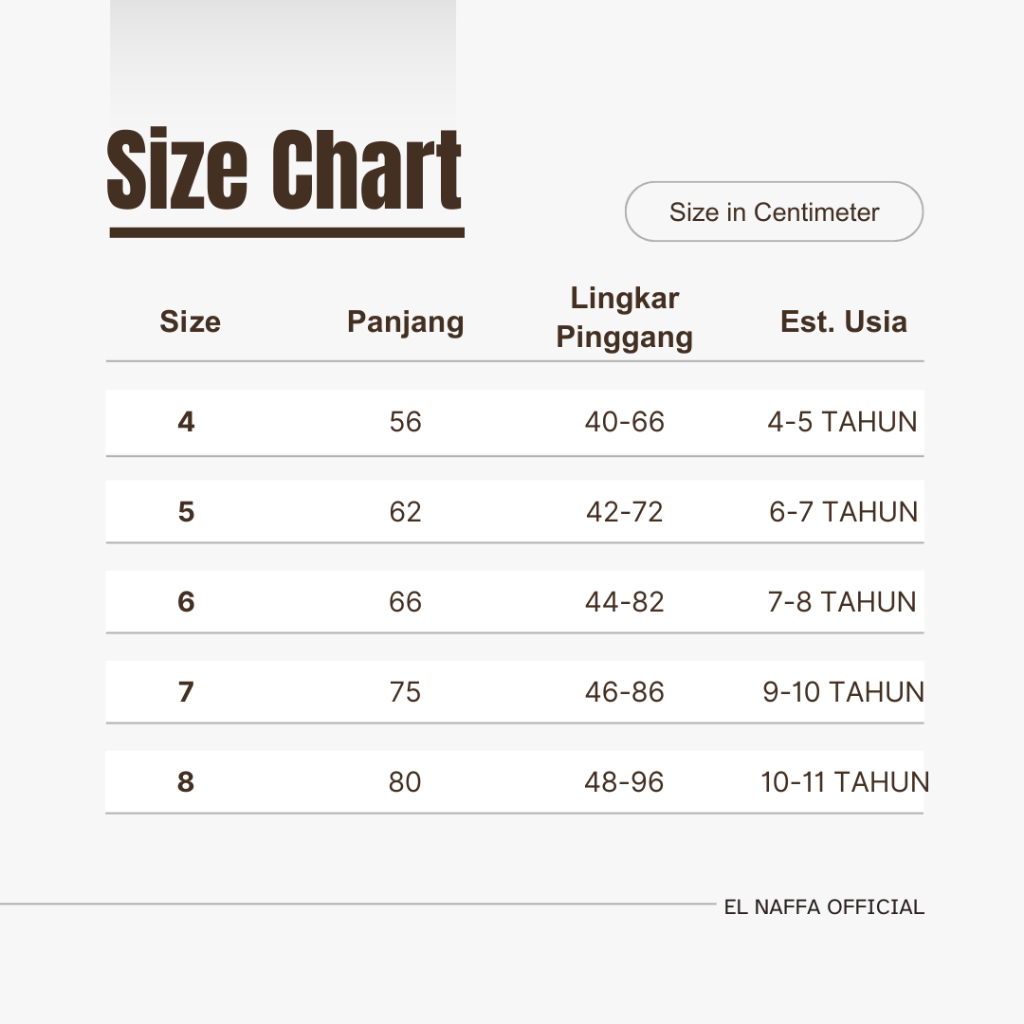Click the 4-5 TAHUN age cell
1024x1024 pixels.
tap(842, 422)
